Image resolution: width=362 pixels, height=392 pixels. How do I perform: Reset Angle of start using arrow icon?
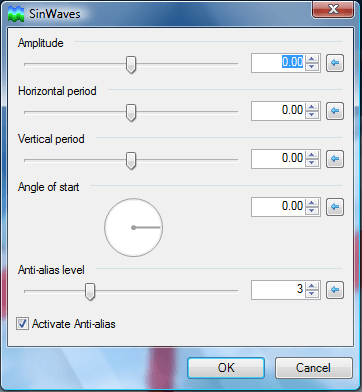[x=335, y=207]
